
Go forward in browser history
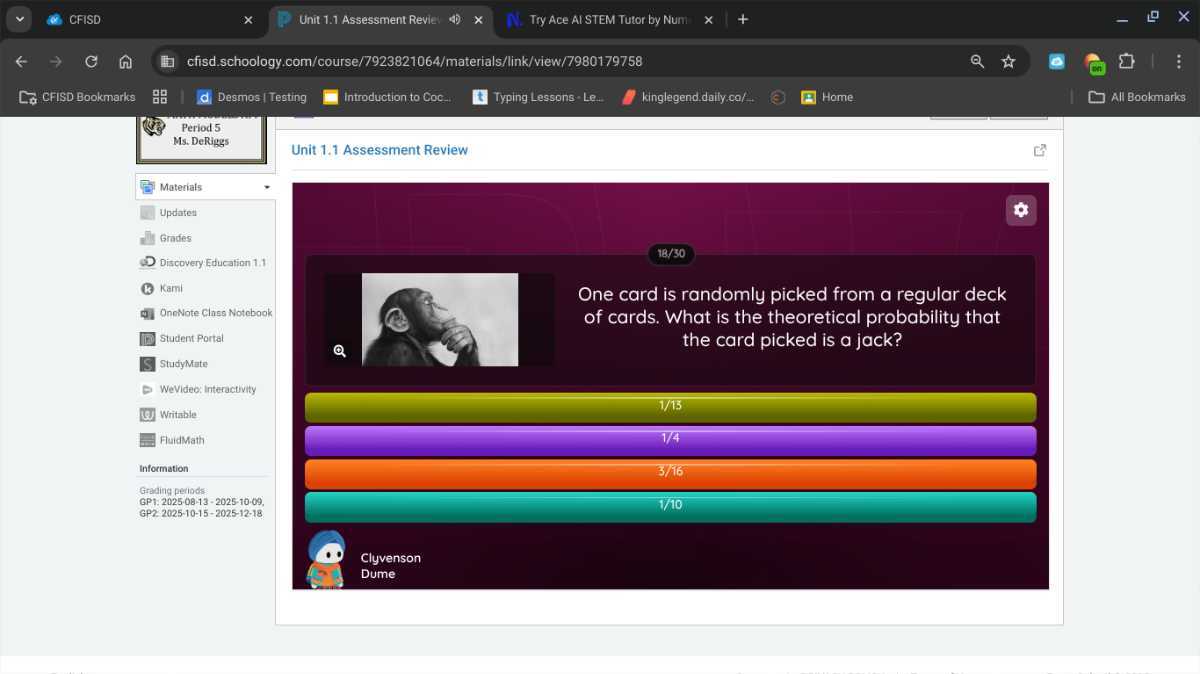click(56, 61)
